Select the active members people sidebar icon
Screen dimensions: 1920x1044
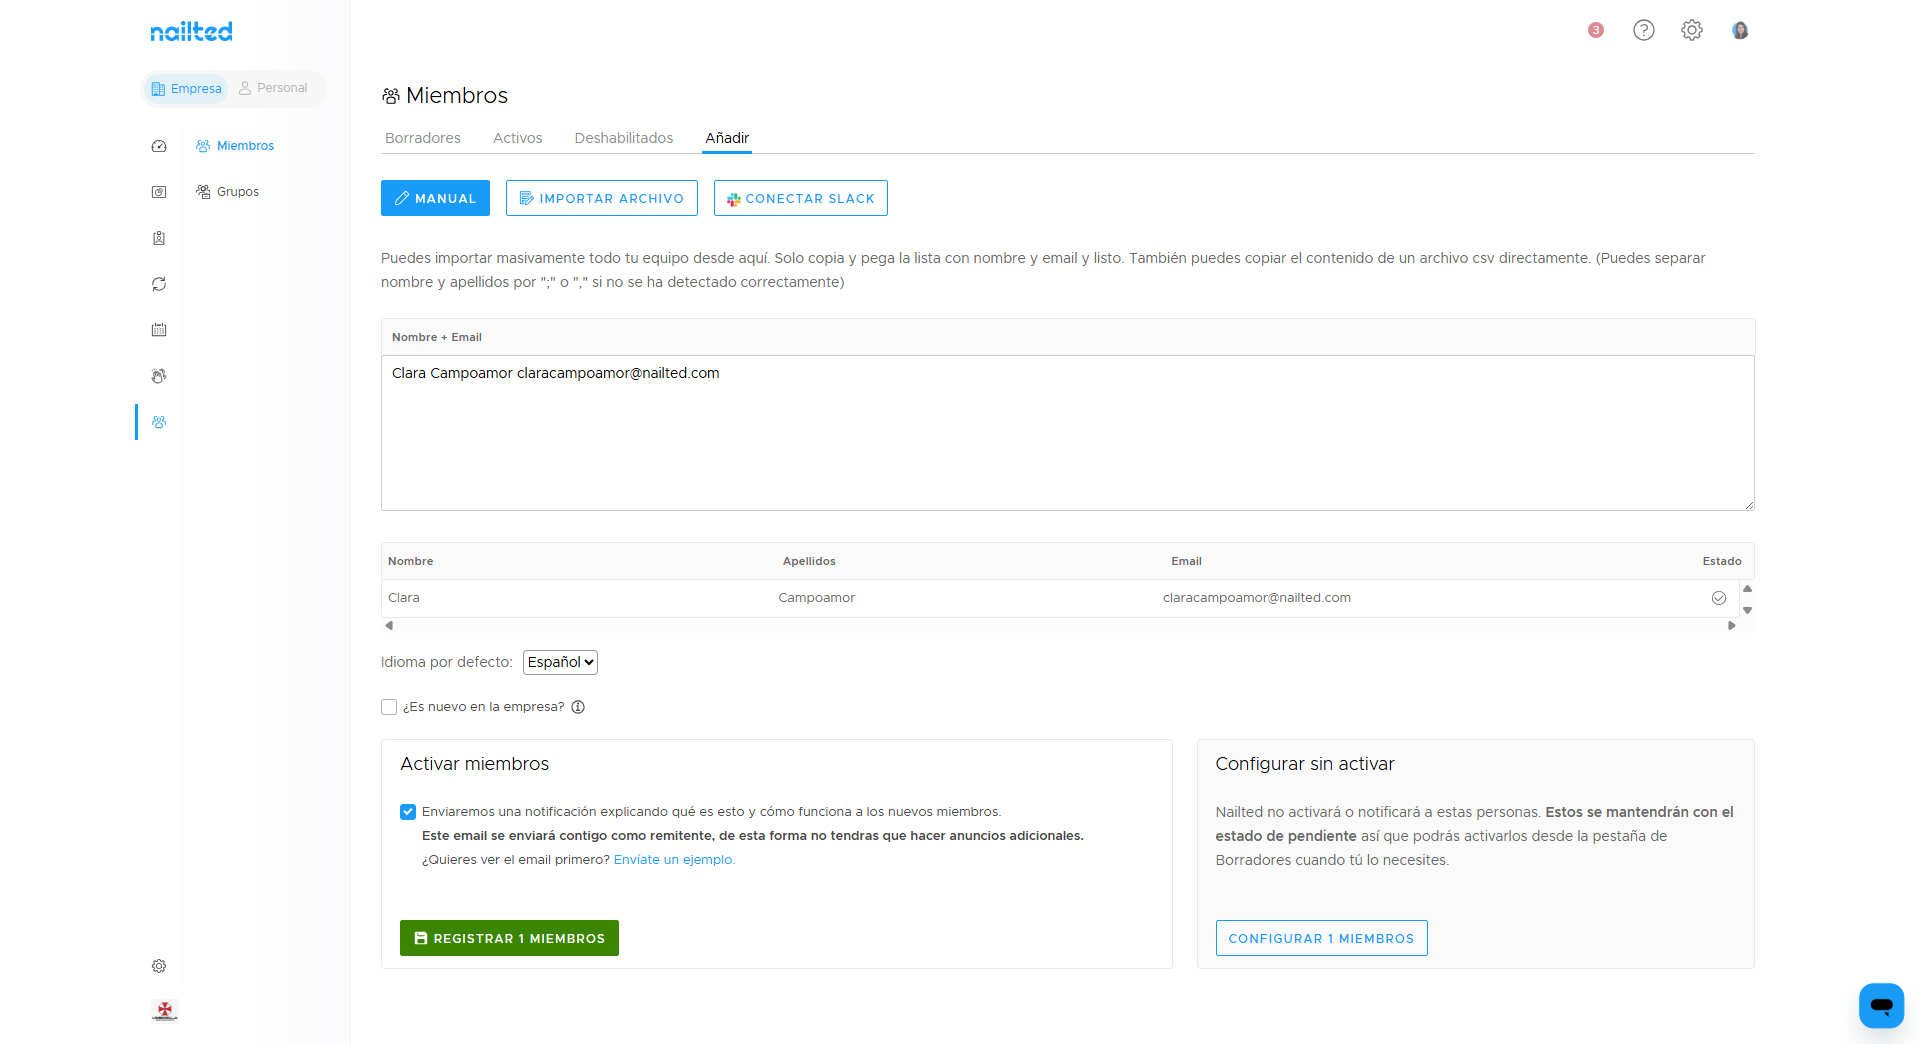point(159,422)
